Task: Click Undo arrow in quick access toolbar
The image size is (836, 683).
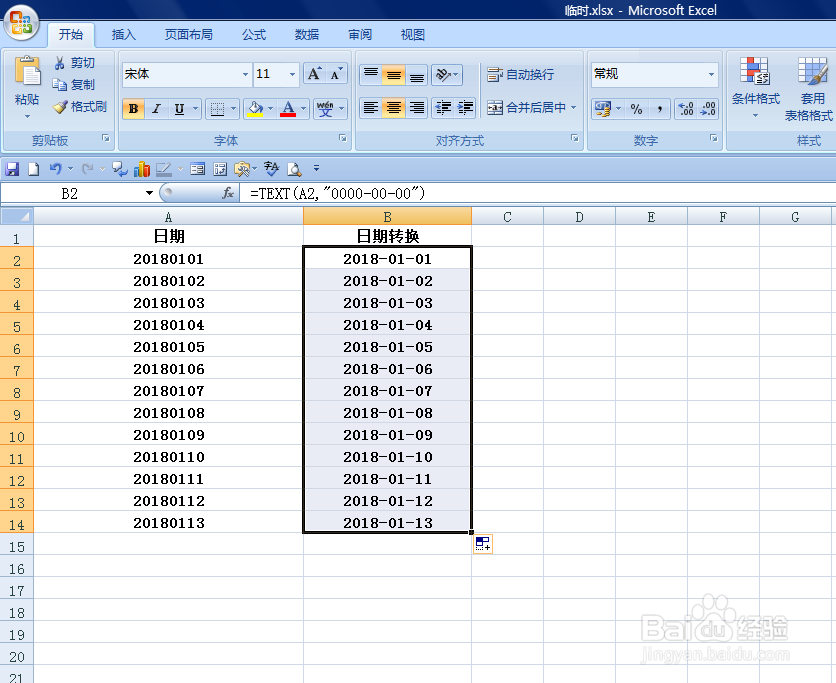Action: click(x=55, y=169)
